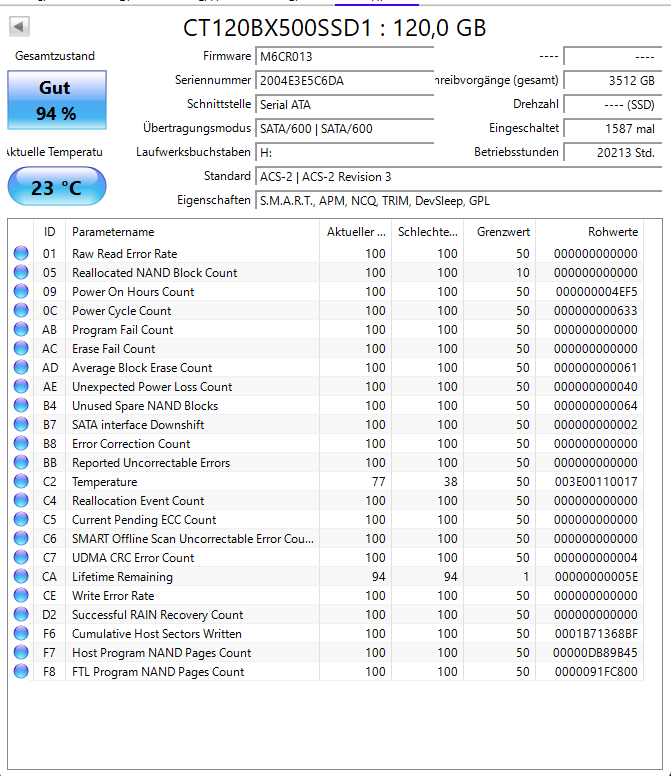Select the status icon for Reallocation Event Count
Viewport: 671px width, 776px height.
tap(21, 500)
